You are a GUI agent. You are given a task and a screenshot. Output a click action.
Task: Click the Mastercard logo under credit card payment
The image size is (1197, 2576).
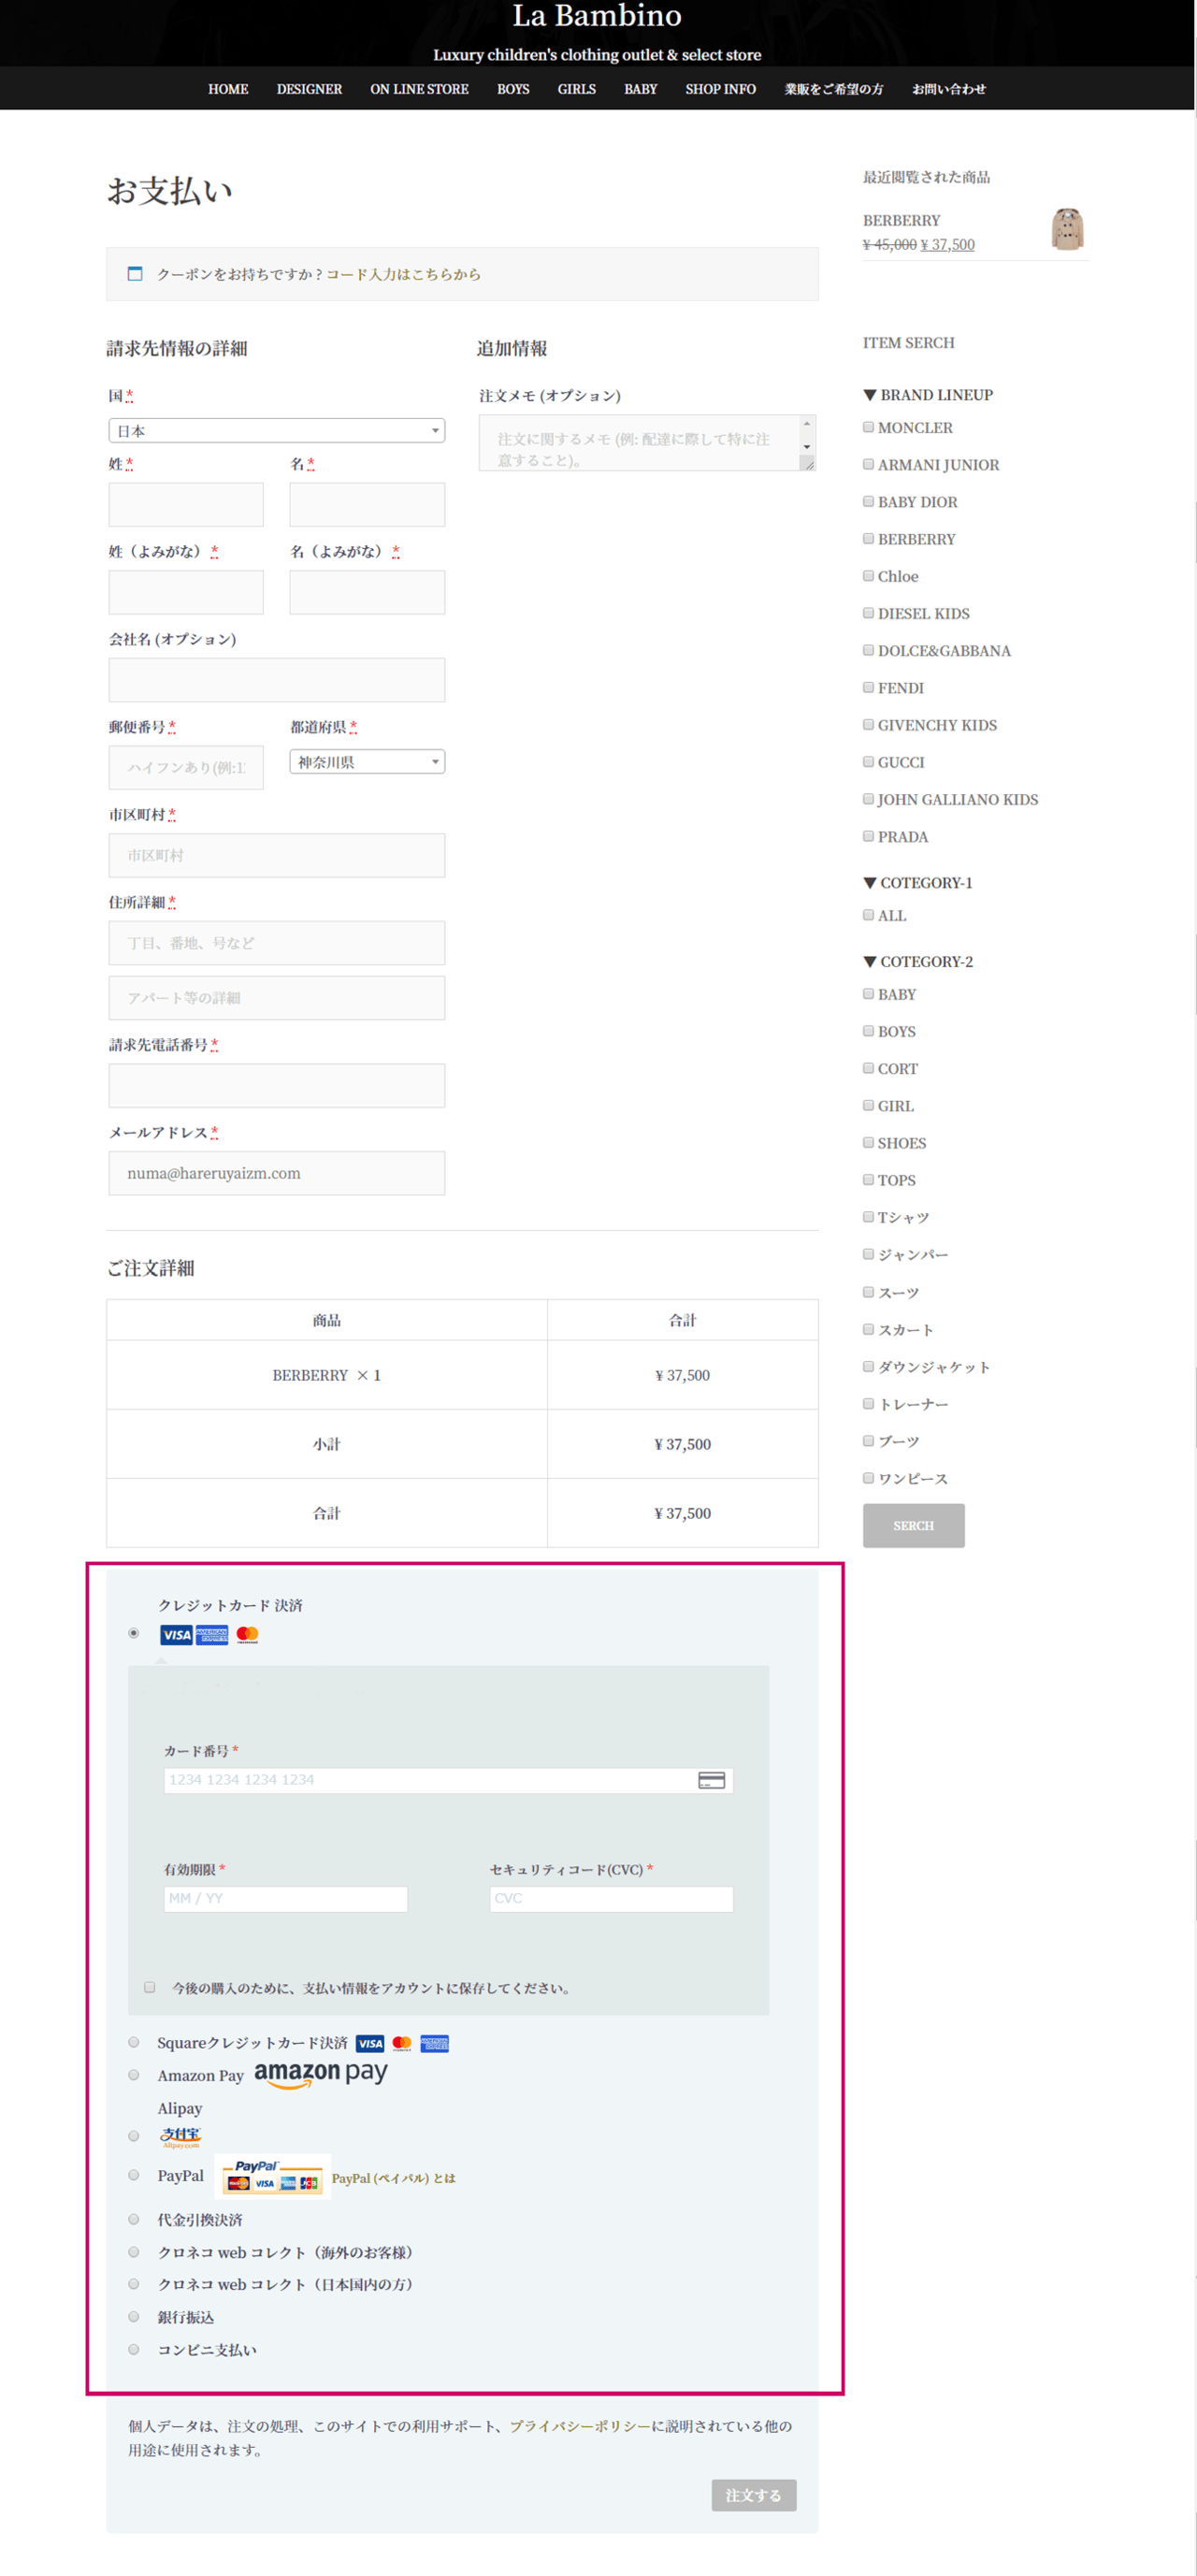pyautogui.click(x=247, y=1634)
